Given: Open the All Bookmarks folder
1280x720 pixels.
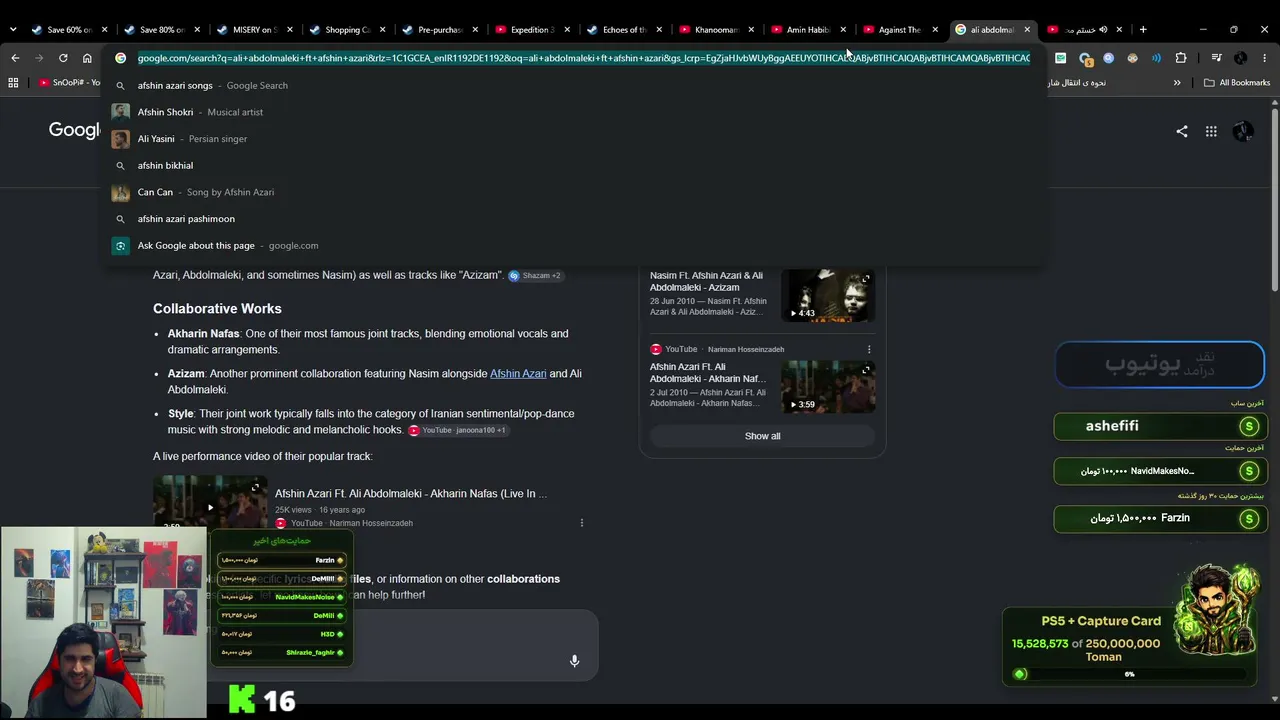Looking at the screenshot, I should [x=1237, y=83].
